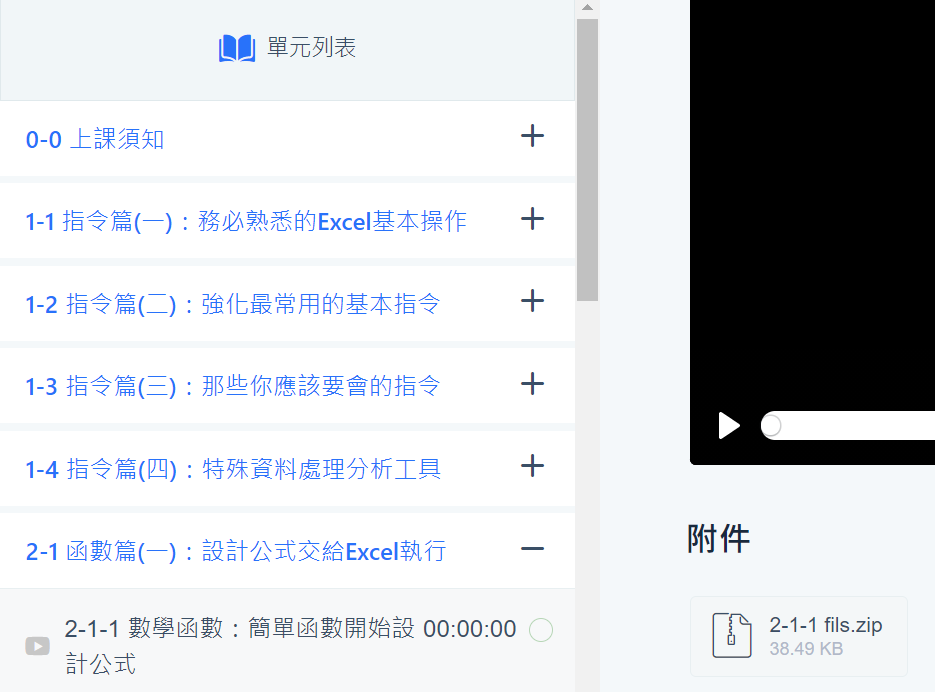Click the 附件 heading
This screenshot has height=692, width=935.
pyautogui.click(x=719, y=539)
